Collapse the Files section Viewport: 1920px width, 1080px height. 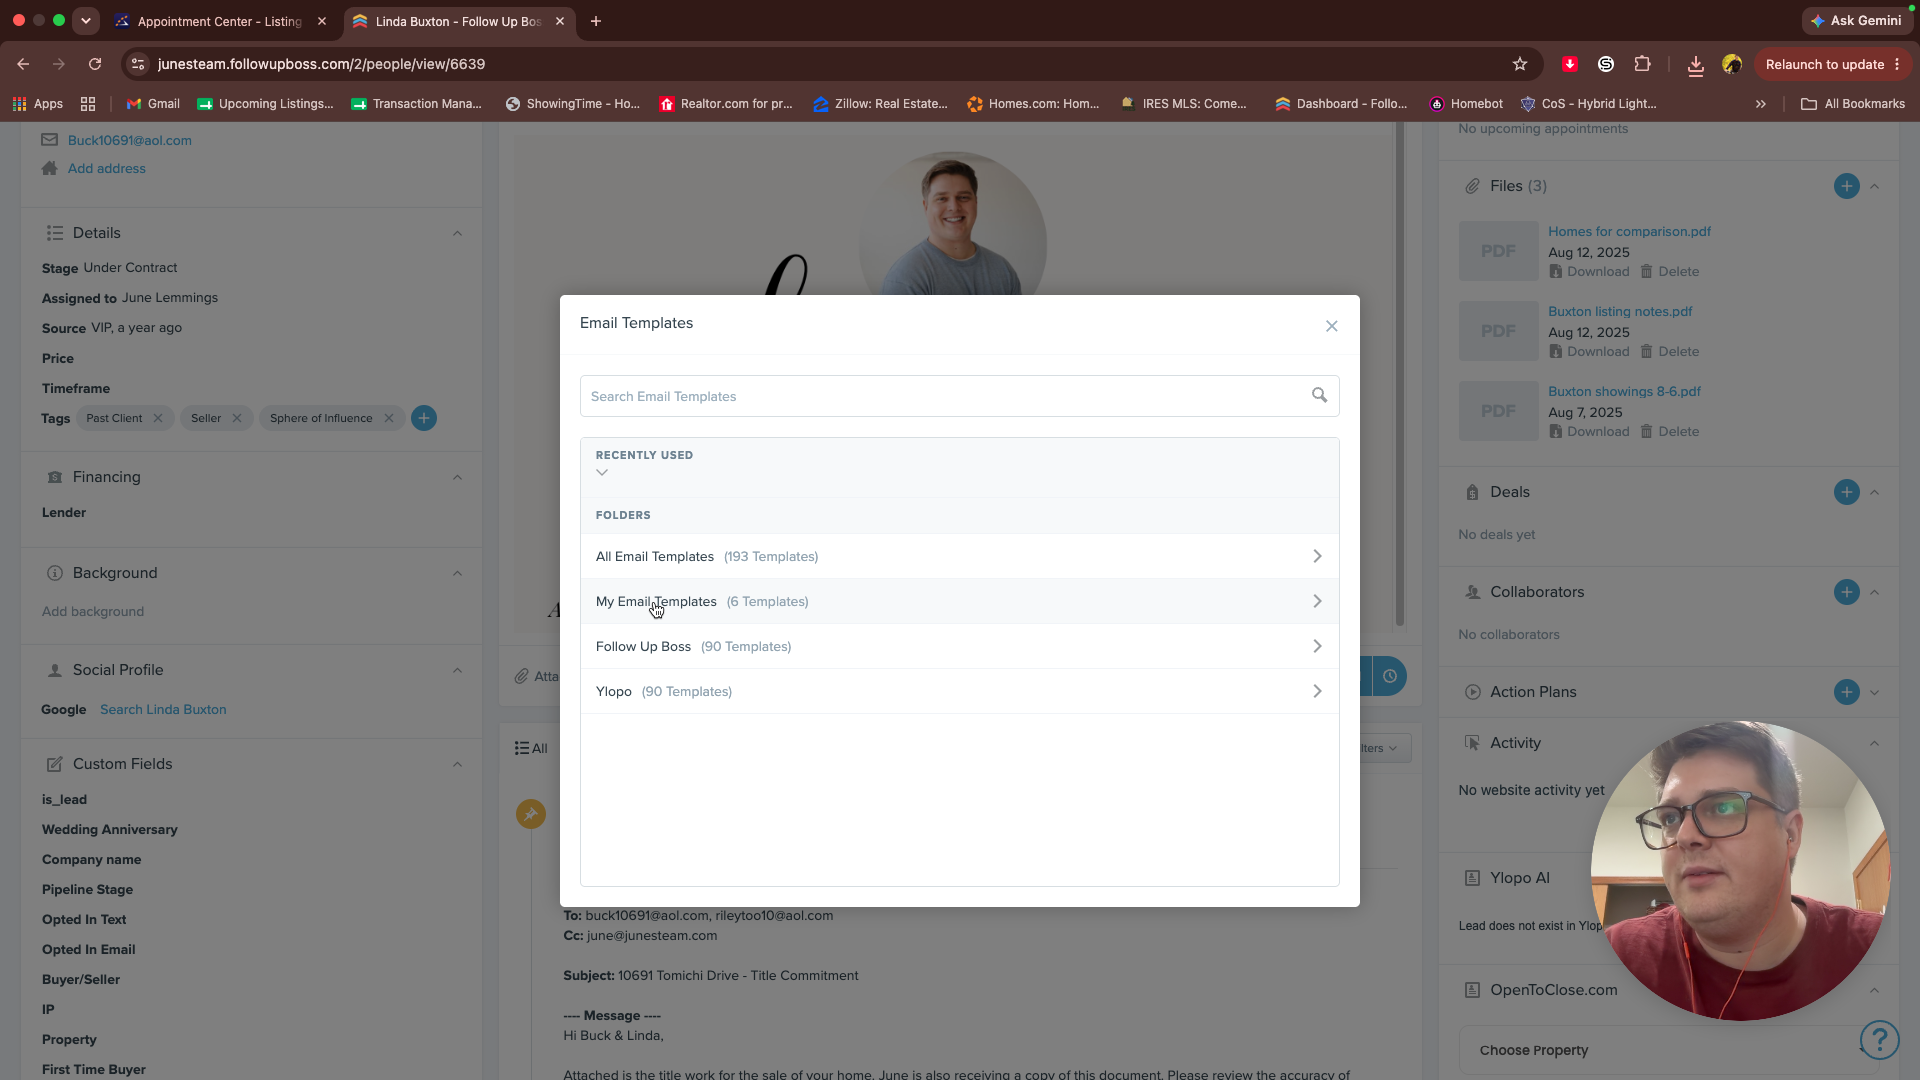click(x=1874, y=186)
